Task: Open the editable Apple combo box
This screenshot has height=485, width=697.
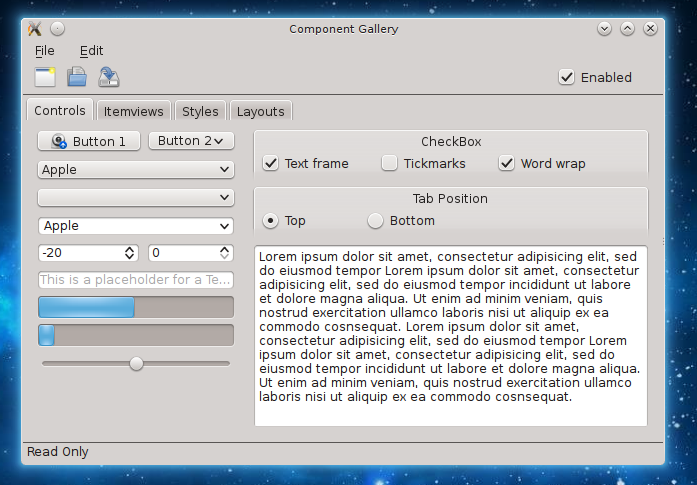Action: pos(136,226)
